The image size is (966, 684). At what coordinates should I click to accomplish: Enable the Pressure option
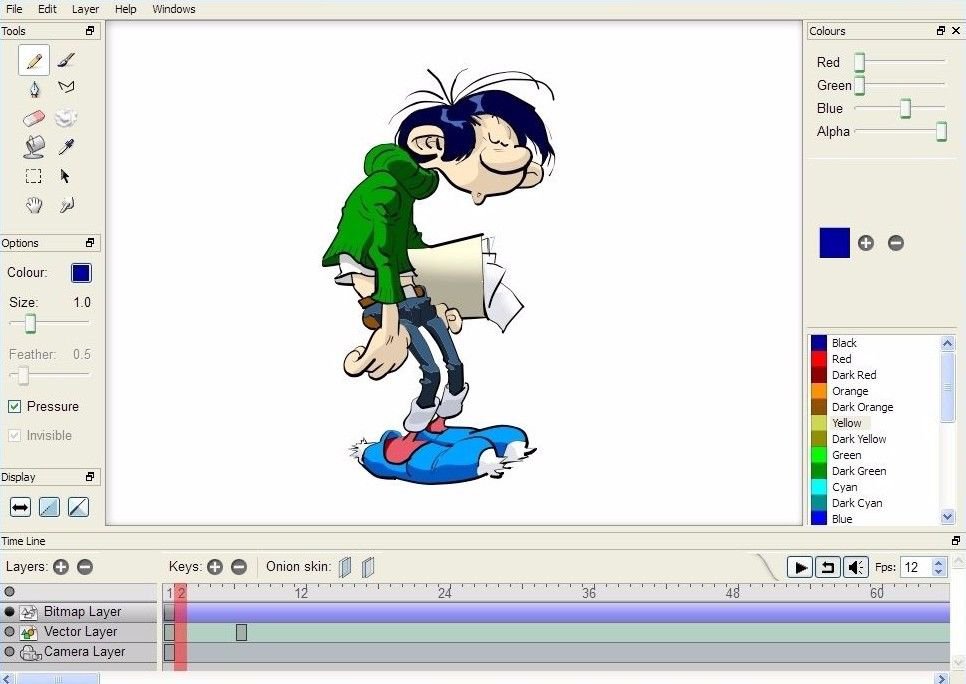14,406
